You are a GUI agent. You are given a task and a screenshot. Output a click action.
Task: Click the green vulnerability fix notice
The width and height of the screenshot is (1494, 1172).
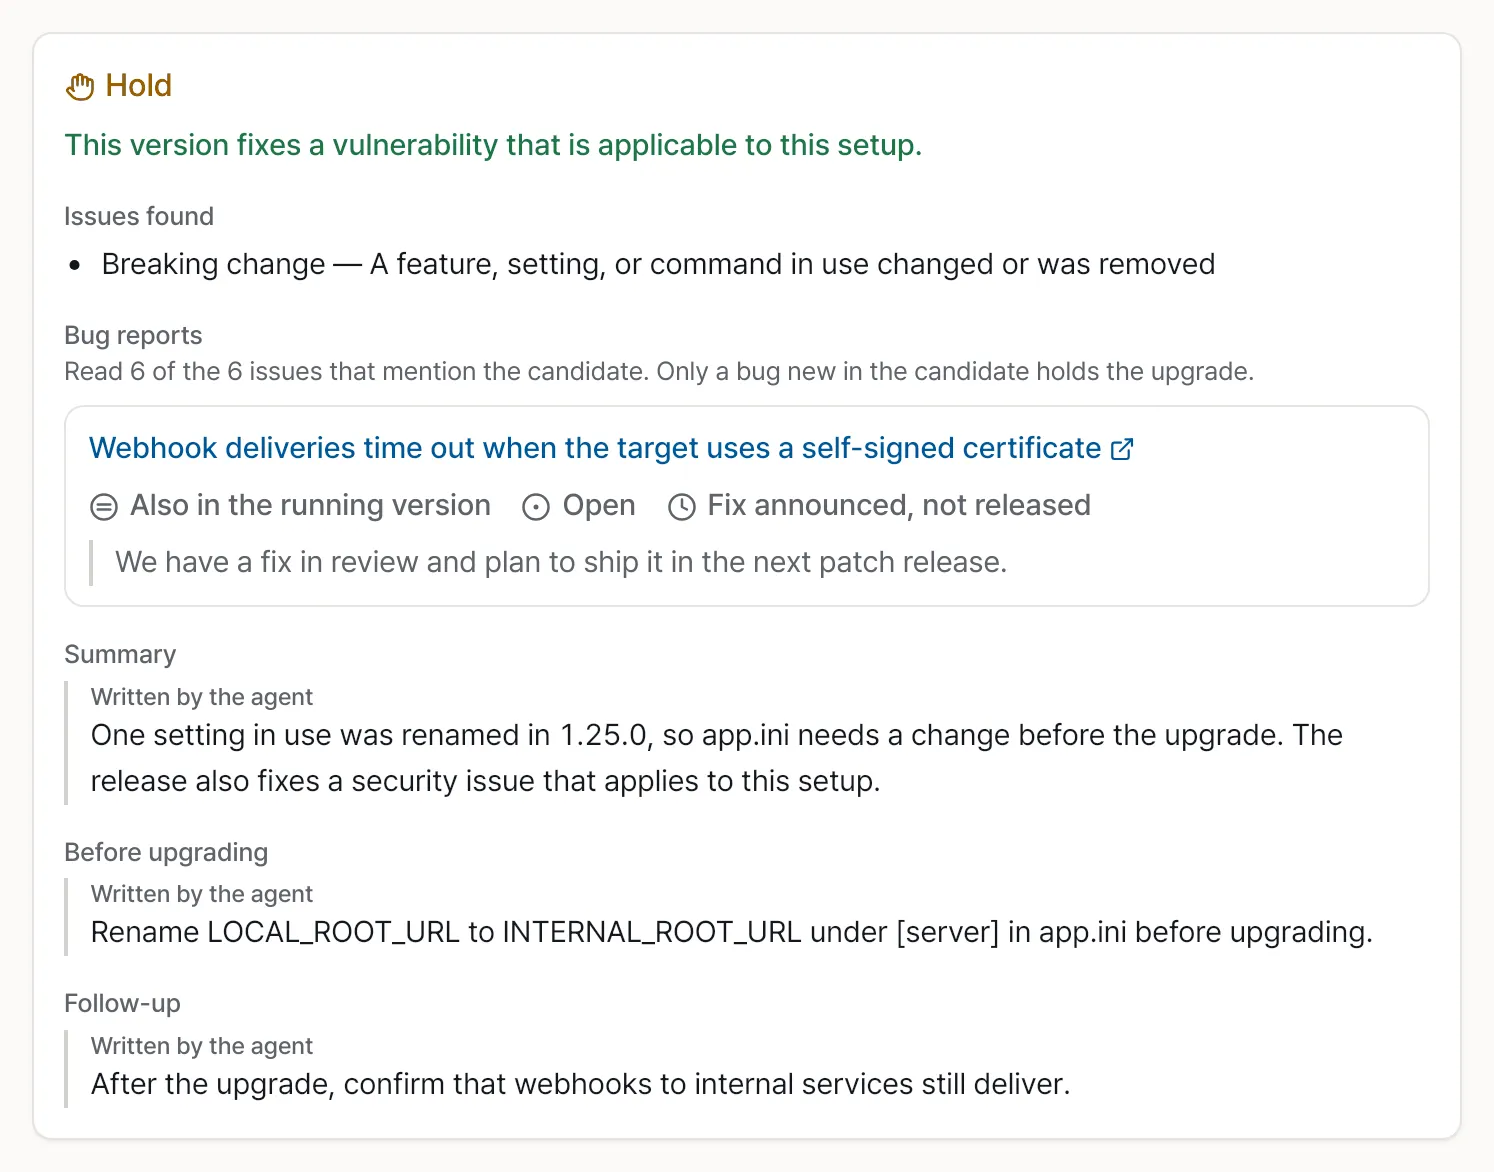point(493,145)
